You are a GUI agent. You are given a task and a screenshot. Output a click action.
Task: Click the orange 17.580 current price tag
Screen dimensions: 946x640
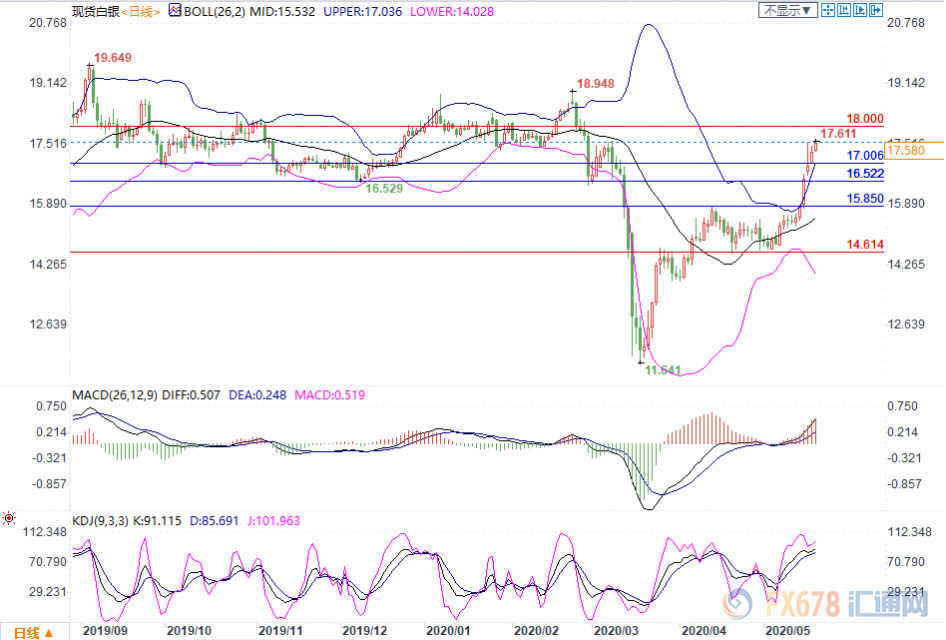(906, 150)
